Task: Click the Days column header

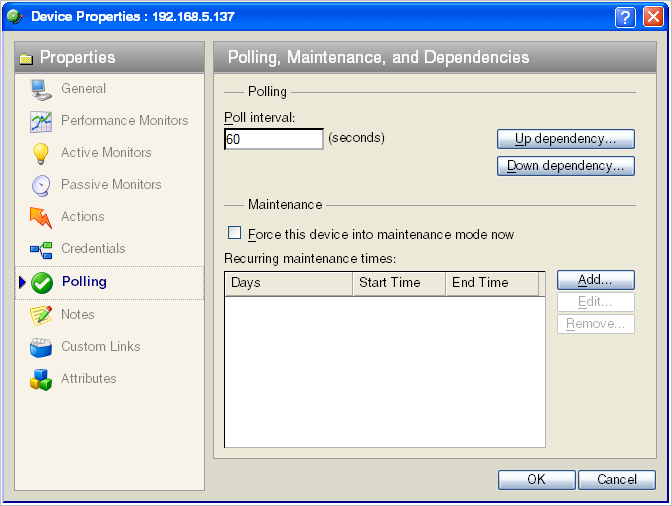Action: tap(288, 283)
